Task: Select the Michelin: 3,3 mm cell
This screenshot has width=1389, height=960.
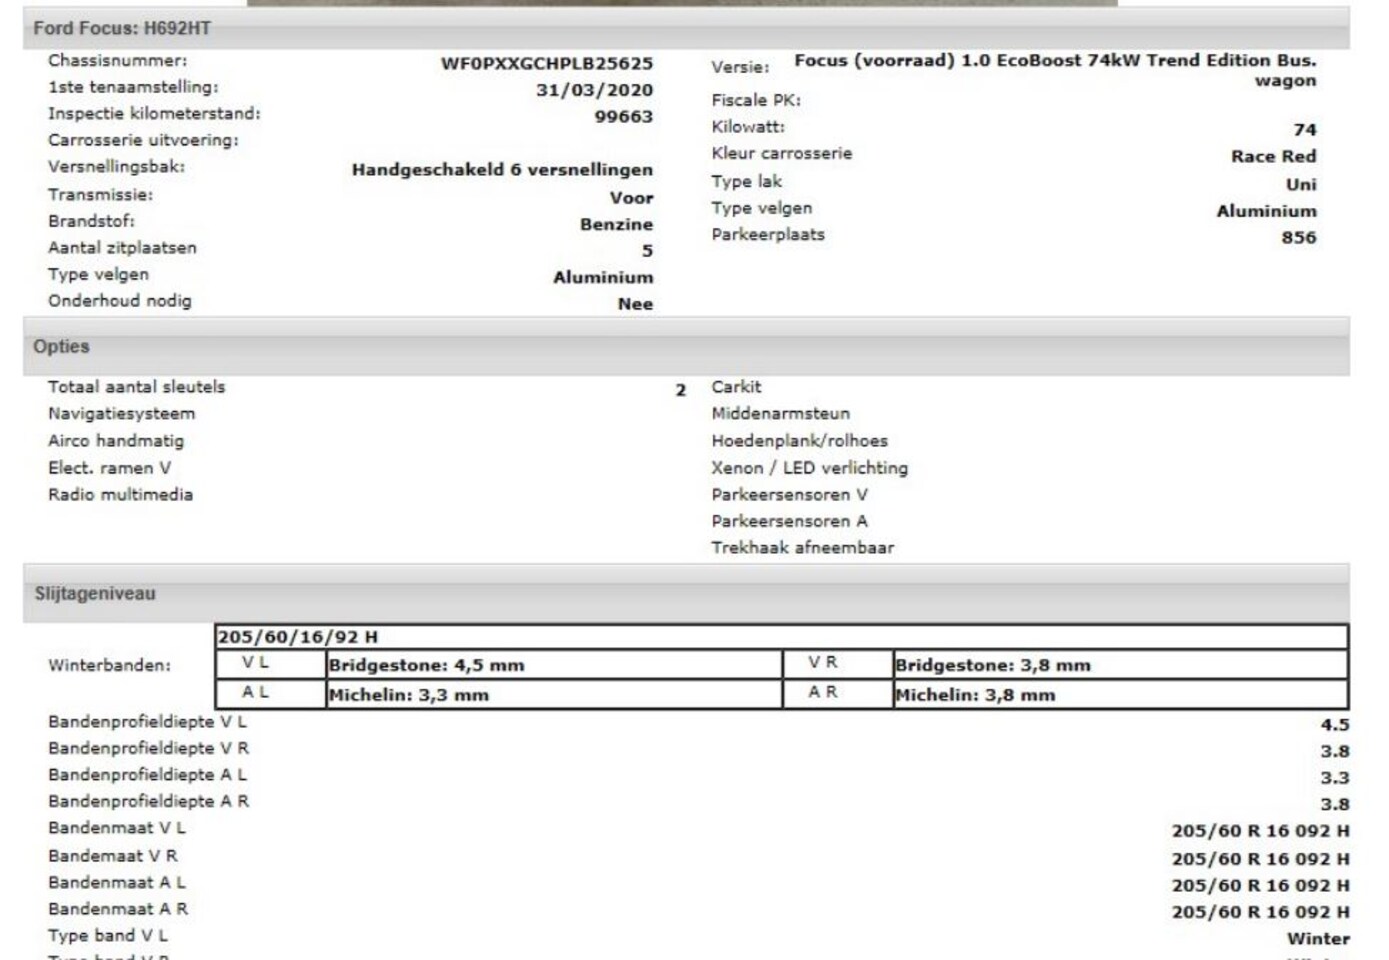Action: (x=409, y=695)
